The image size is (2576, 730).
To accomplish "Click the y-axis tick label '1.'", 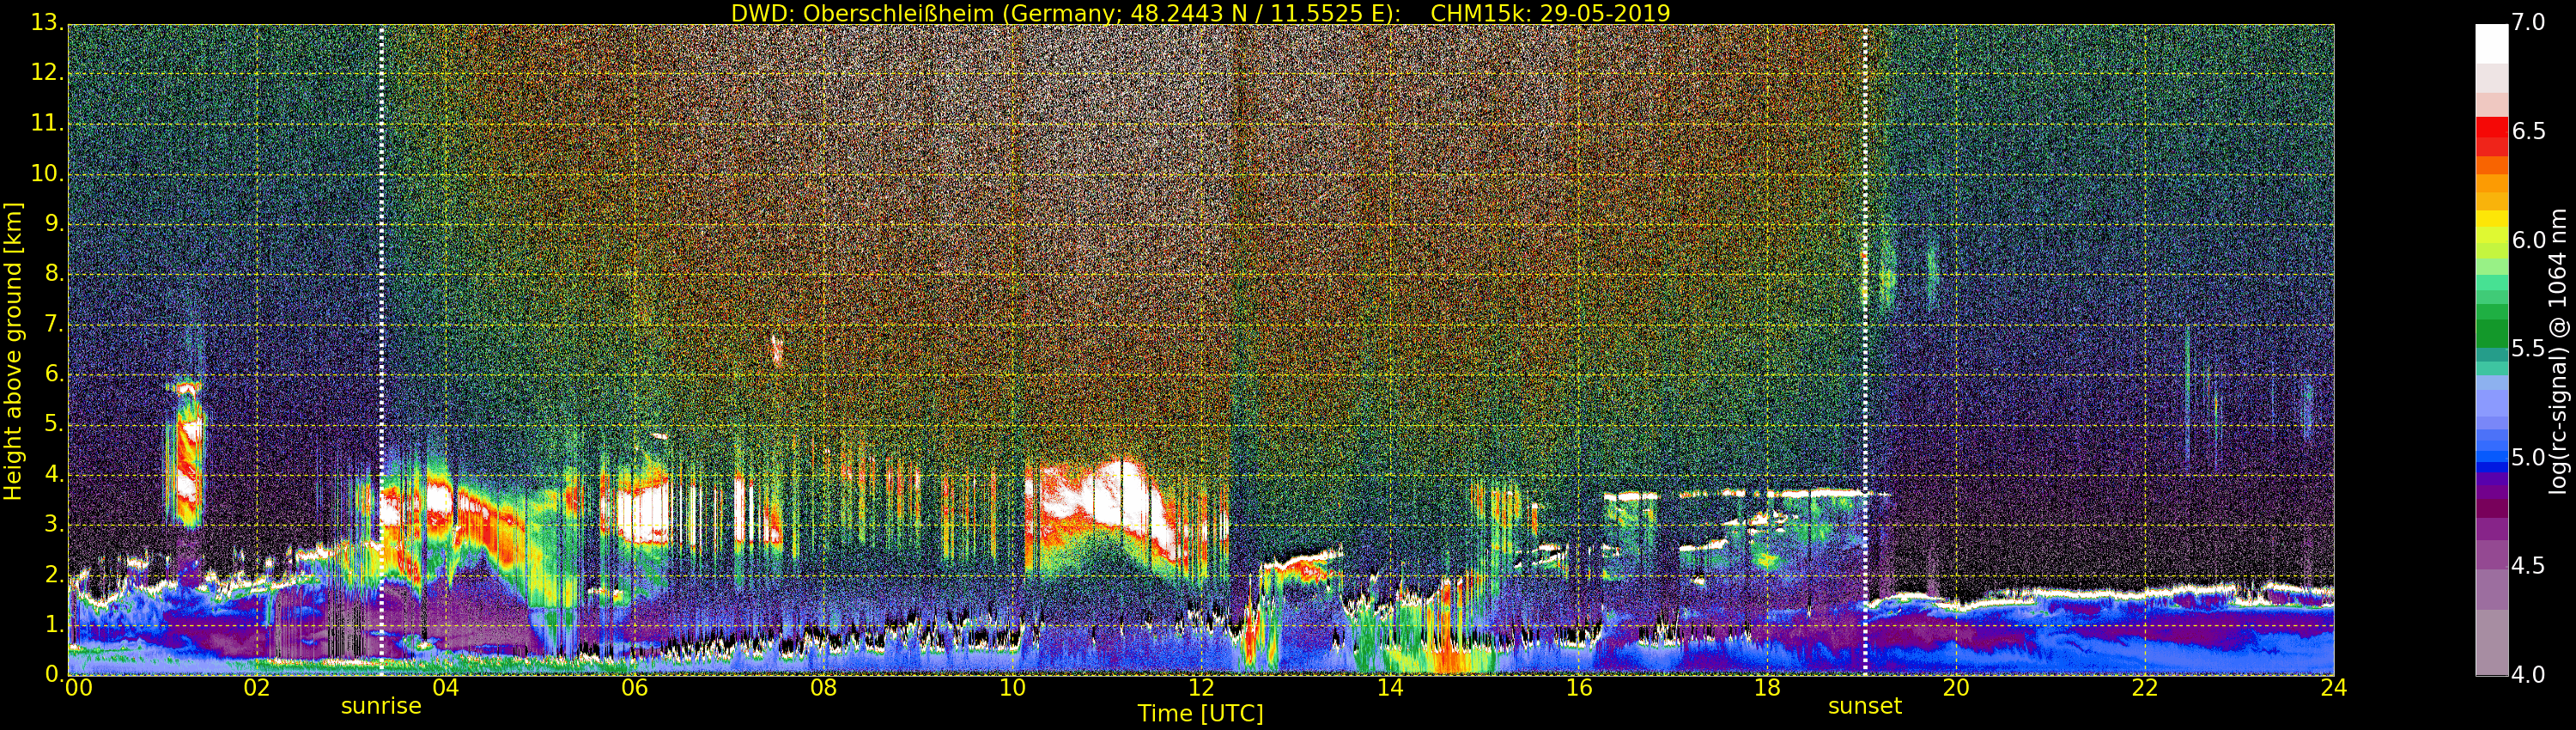I will (x=53, y=624).
